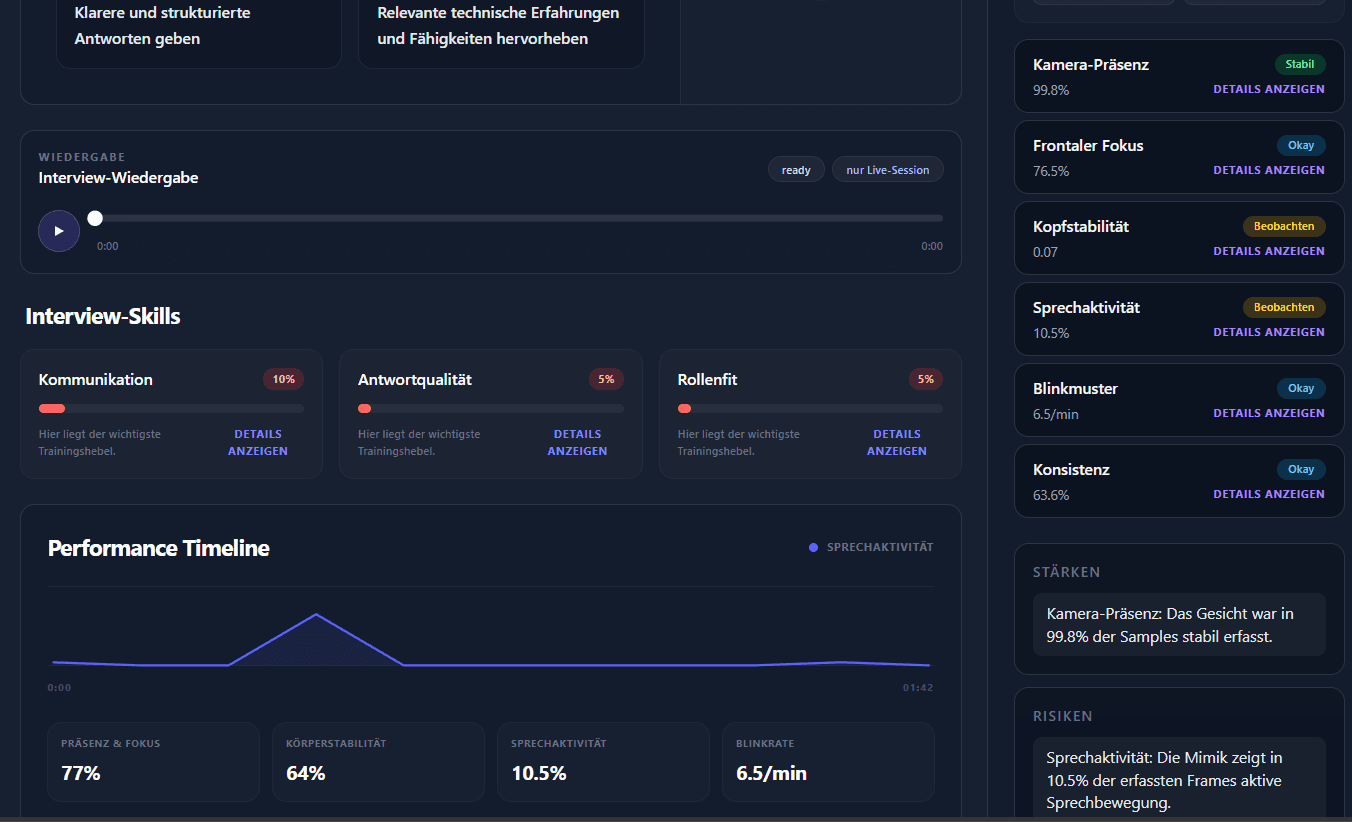Click the 'Beobachten' badge on Sprechaktivität
The width and height of the screenshot is (1352, 822).
[x=1284, y=307]
